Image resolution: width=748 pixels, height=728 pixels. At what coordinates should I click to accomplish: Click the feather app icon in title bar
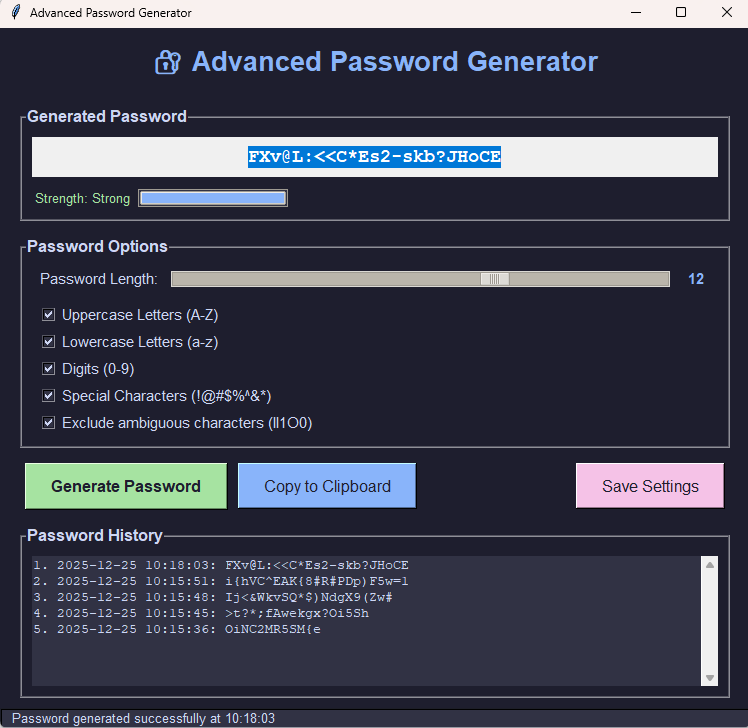coord(14,13)
